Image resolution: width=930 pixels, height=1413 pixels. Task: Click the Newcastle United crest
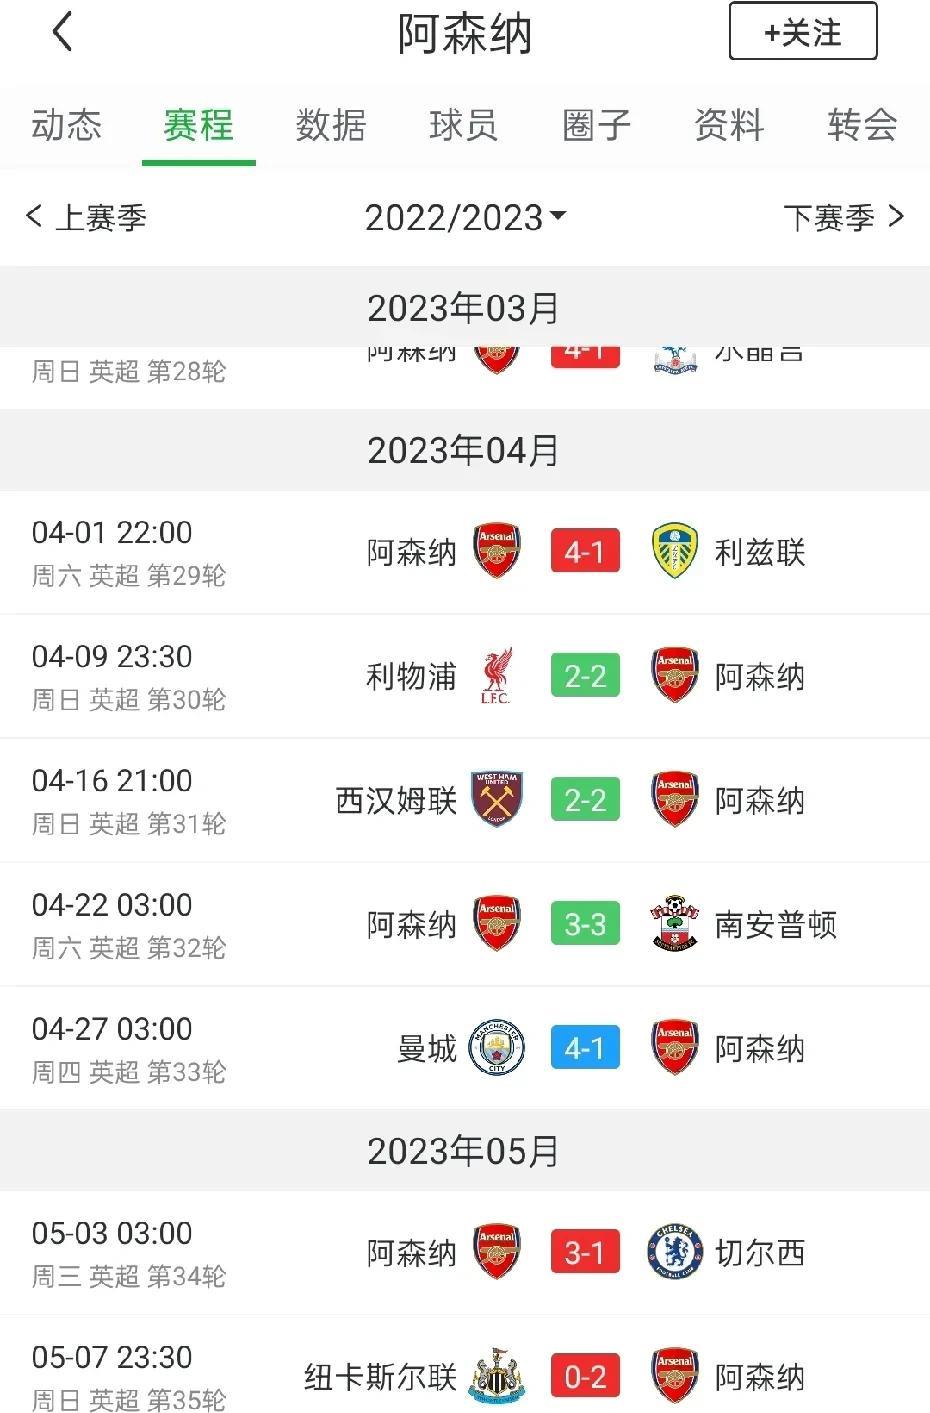[x=497, y=1375]
